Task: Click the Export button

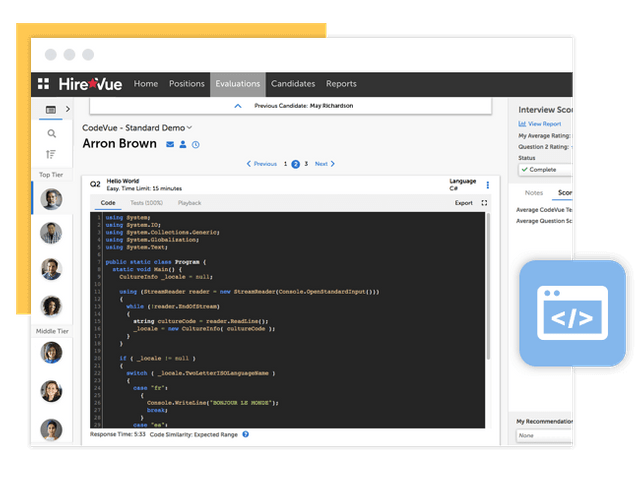Action: [463, 203]
